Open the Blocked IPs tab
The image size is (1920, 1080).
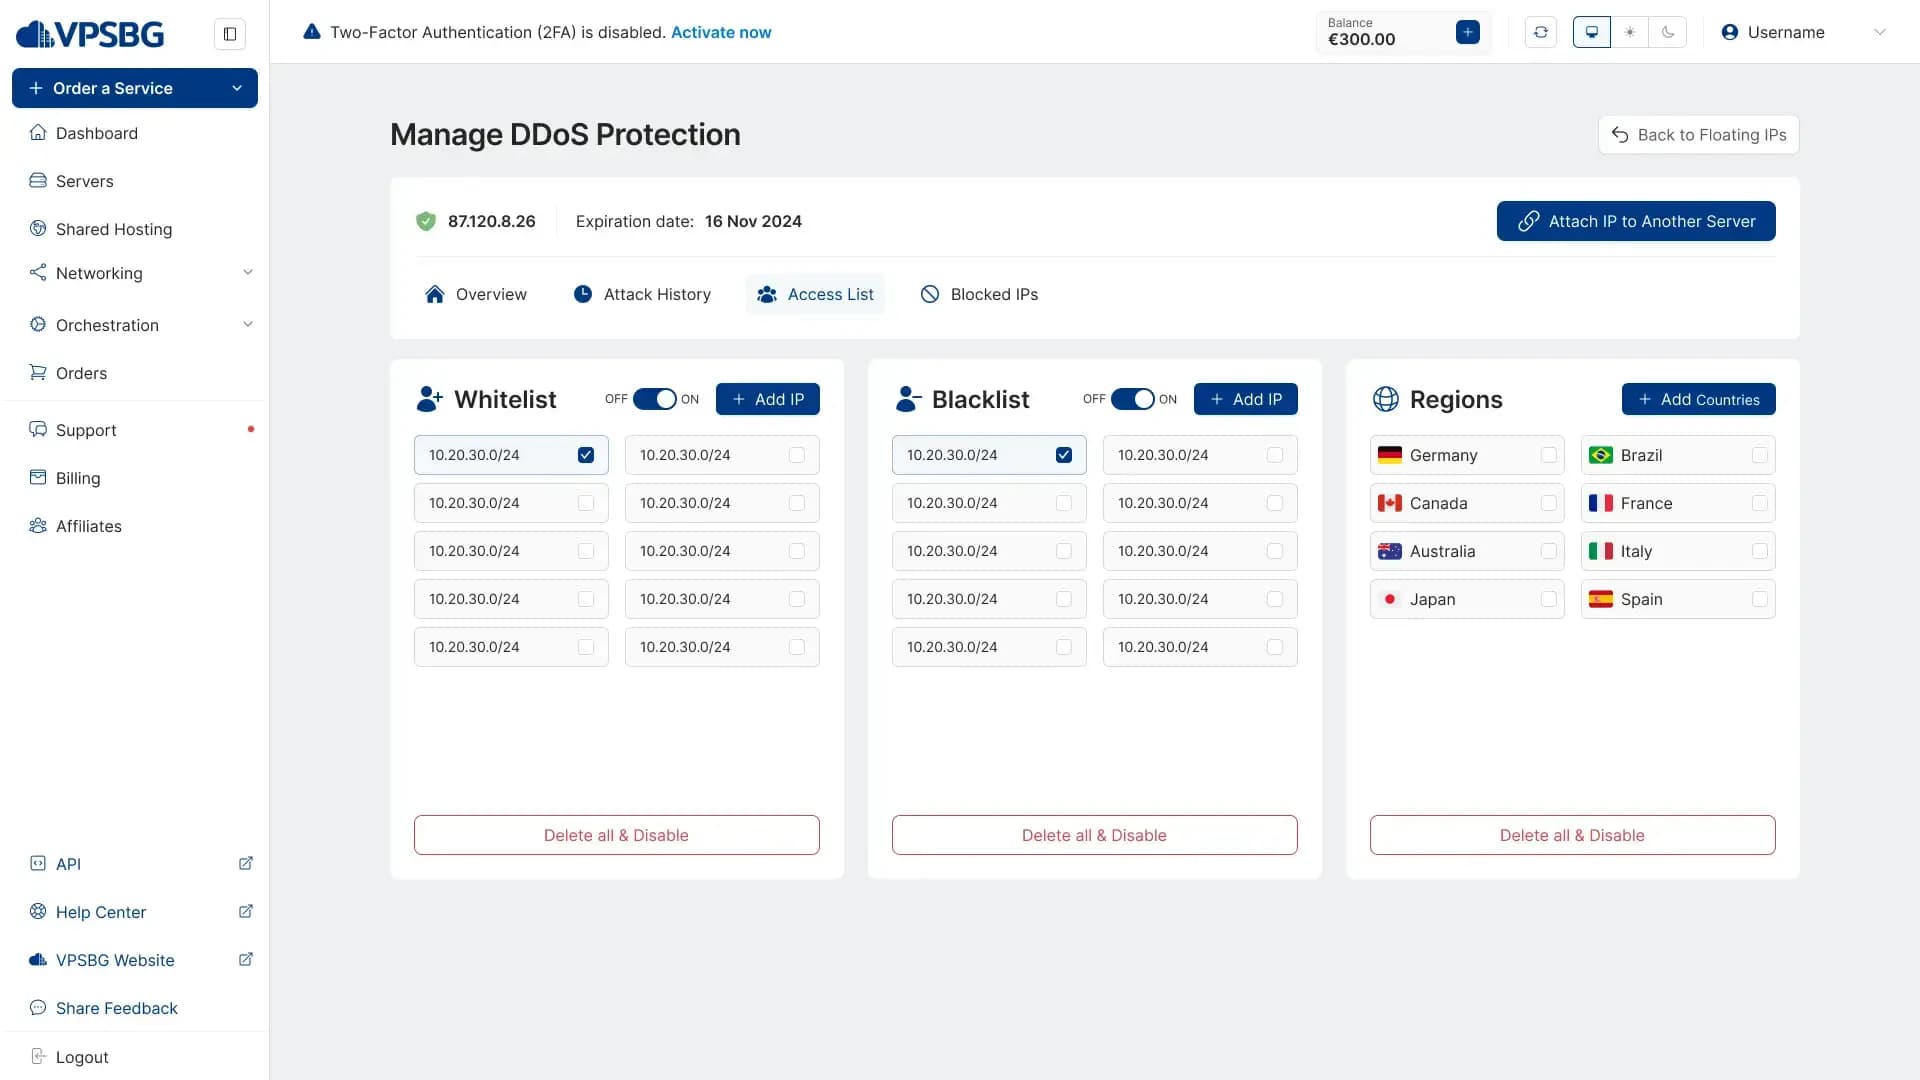point(980,294)
